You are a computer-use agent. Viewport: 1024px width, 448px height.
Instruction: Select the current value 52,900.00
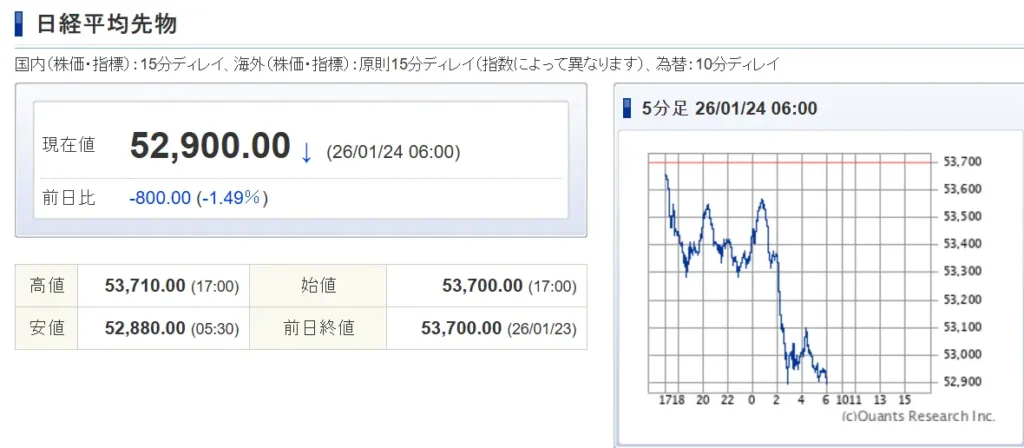(x=210, y=147)
